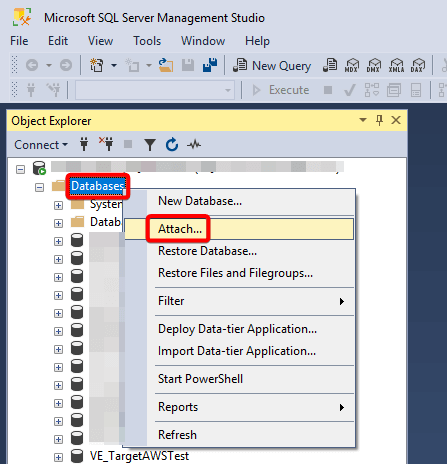This screenshot has height=464, width=447.
Task: Open the Window menu
Action: 203,41
